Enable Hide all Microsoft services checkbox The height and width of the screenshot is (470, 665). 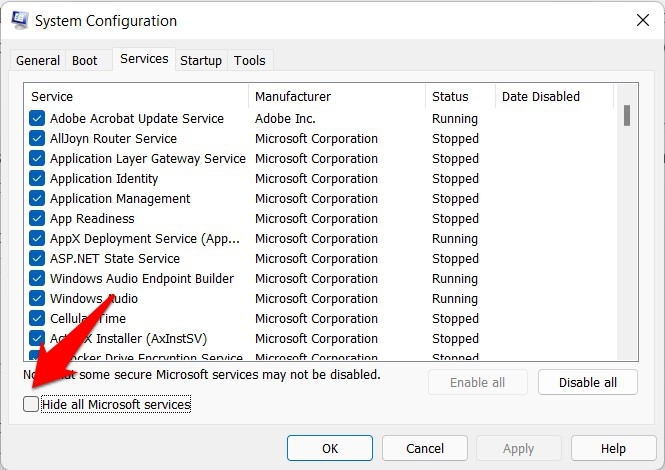[32, 404]
